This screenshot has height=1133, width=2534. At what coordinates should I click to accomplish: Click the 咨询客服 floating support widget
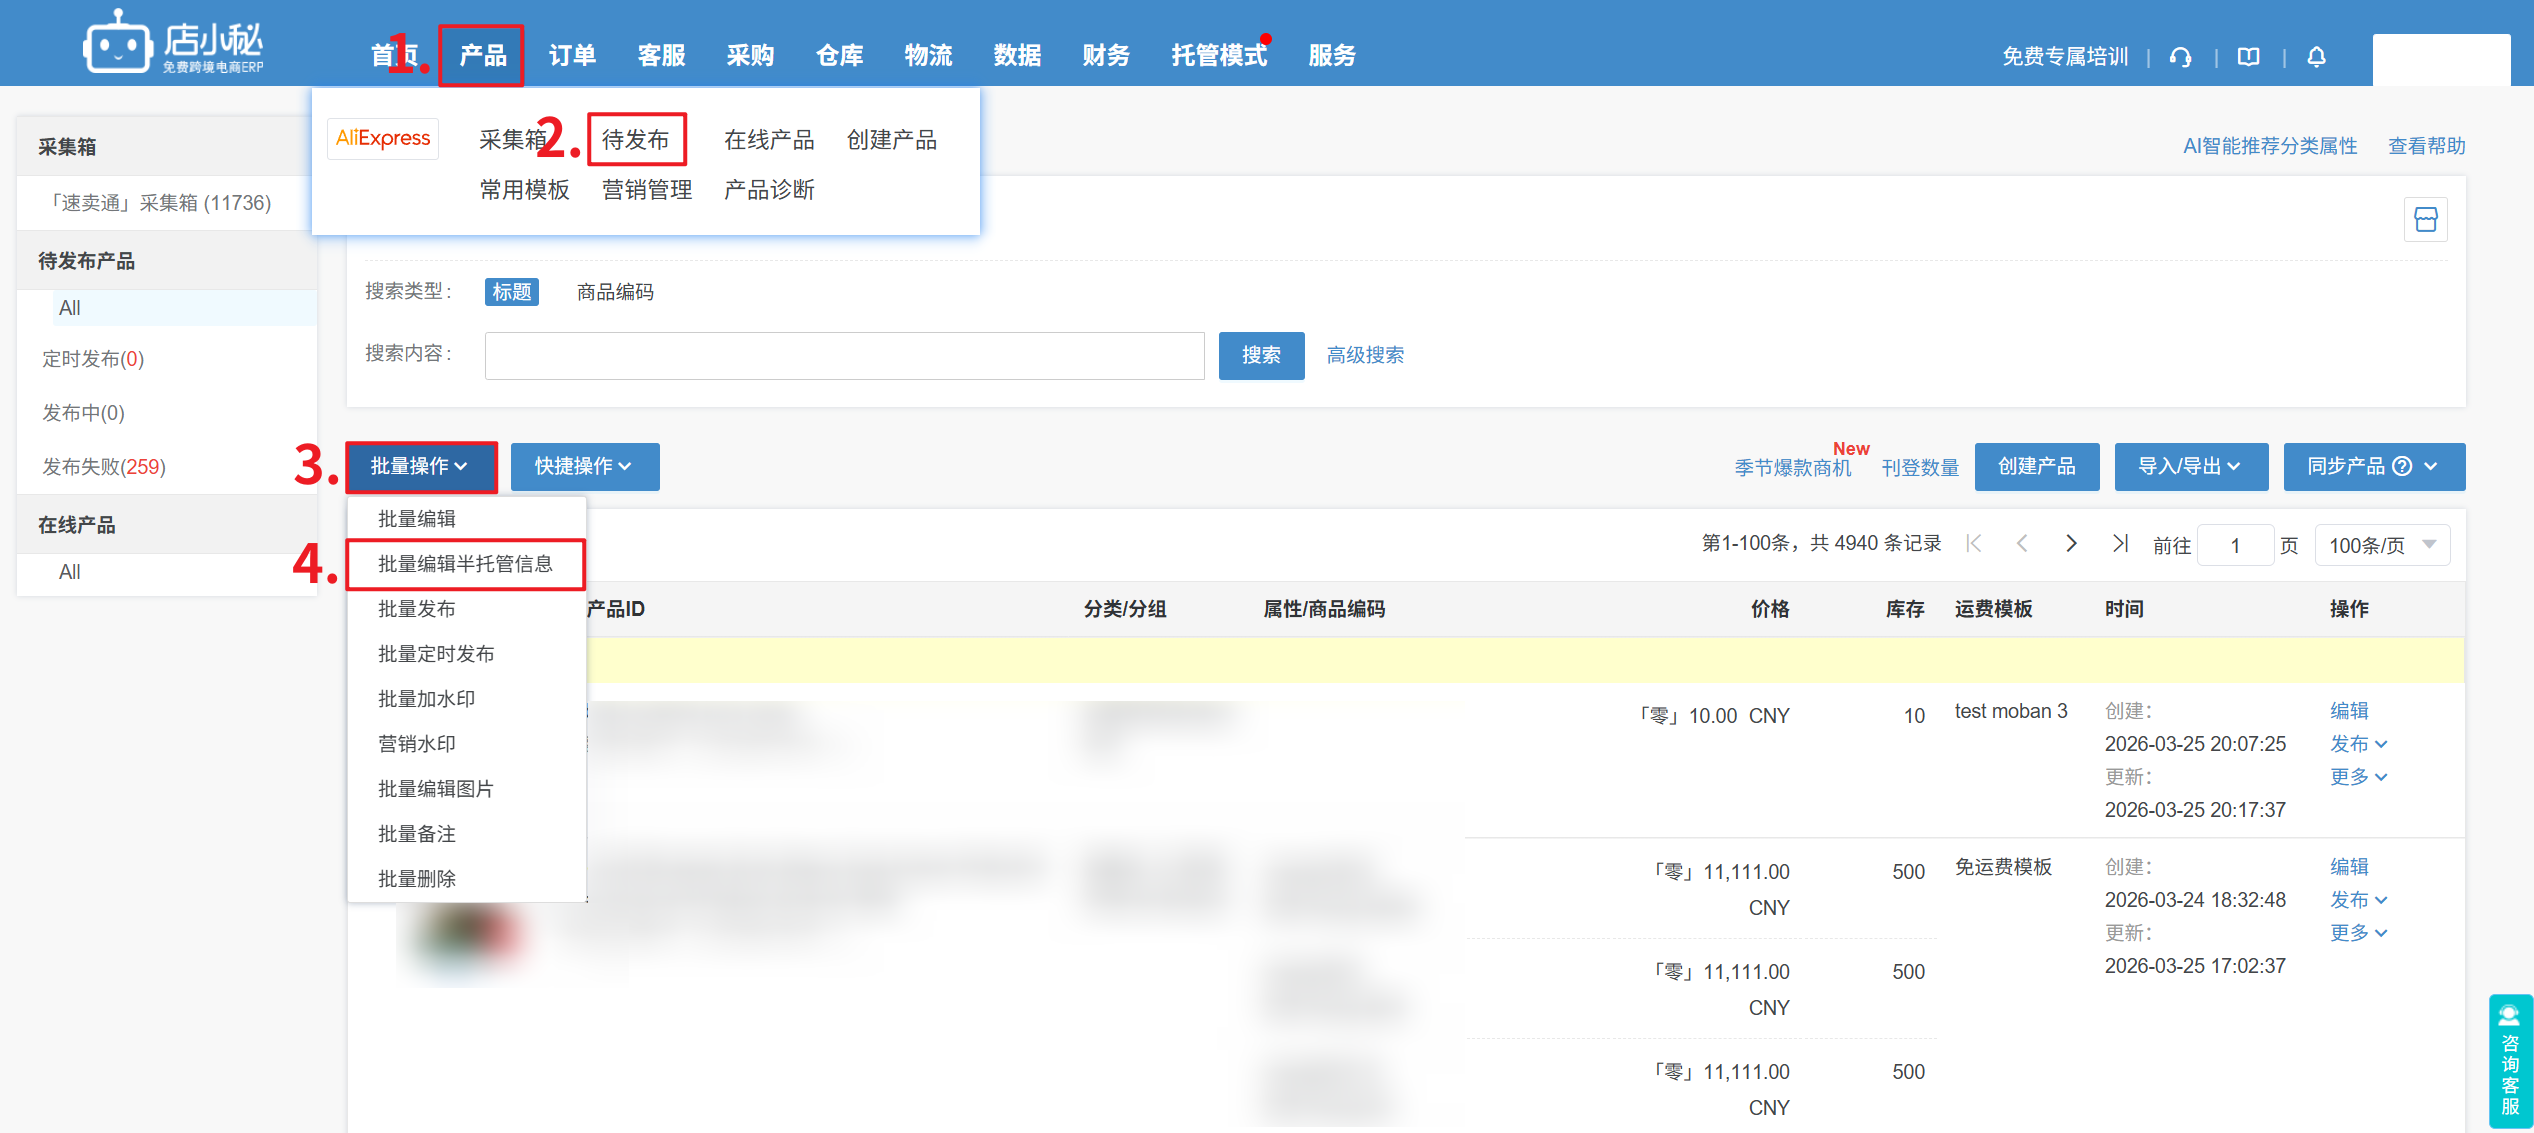2509,1060
